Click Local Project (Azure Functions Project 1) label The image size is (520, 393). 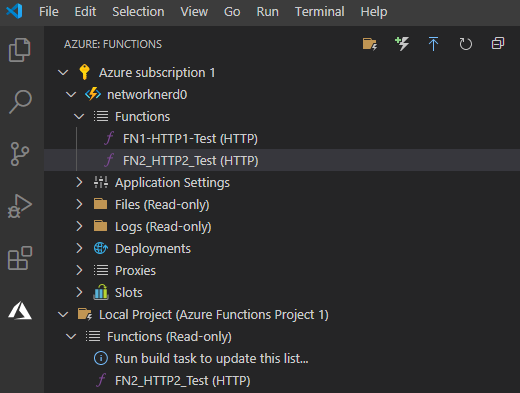tap(214, 315)
